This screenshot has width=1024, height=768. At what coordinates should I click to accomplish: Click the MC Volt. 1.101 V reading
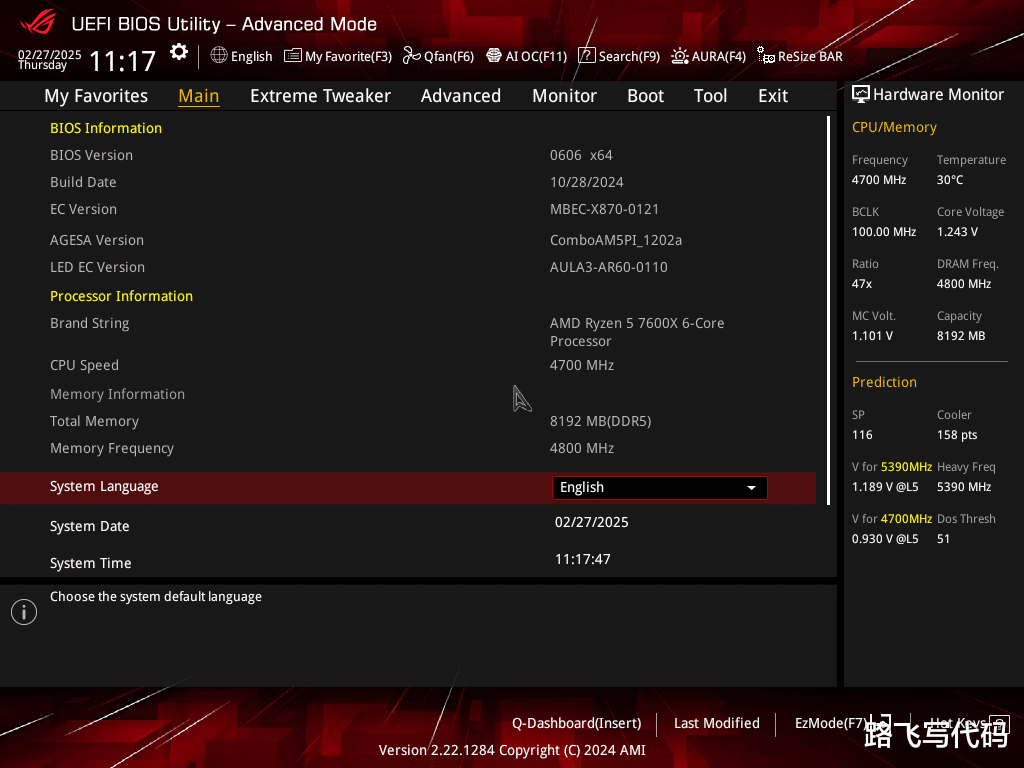click(x=872, y=336)
